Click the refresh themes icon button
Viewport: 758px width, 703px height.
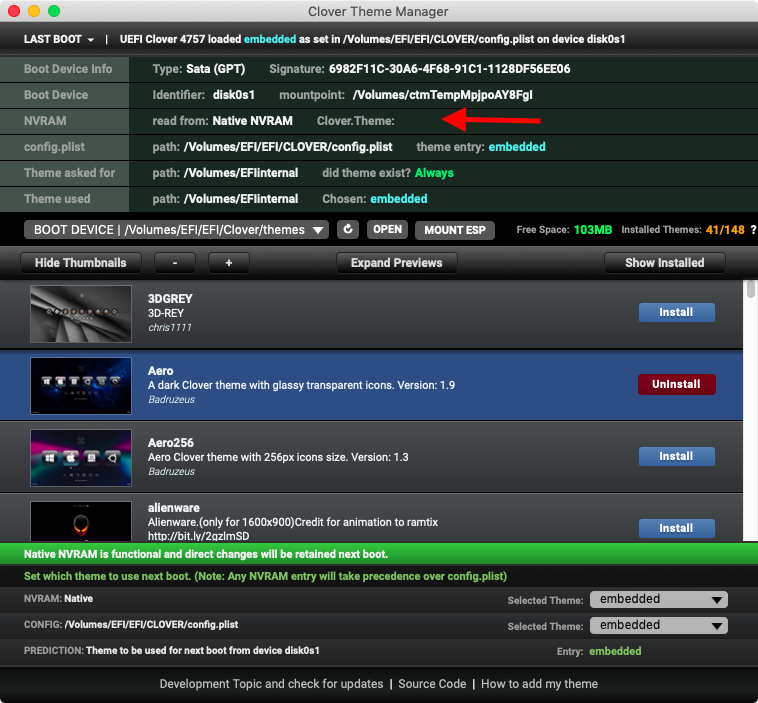pos(348,229)
